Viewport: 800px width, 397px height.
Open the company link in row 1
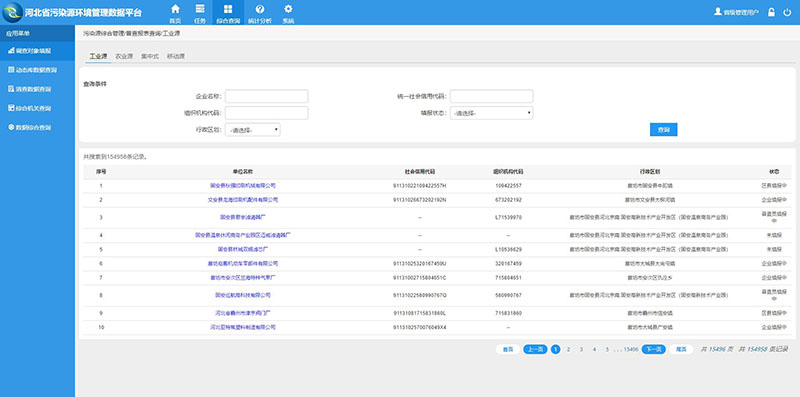point(243,186)
